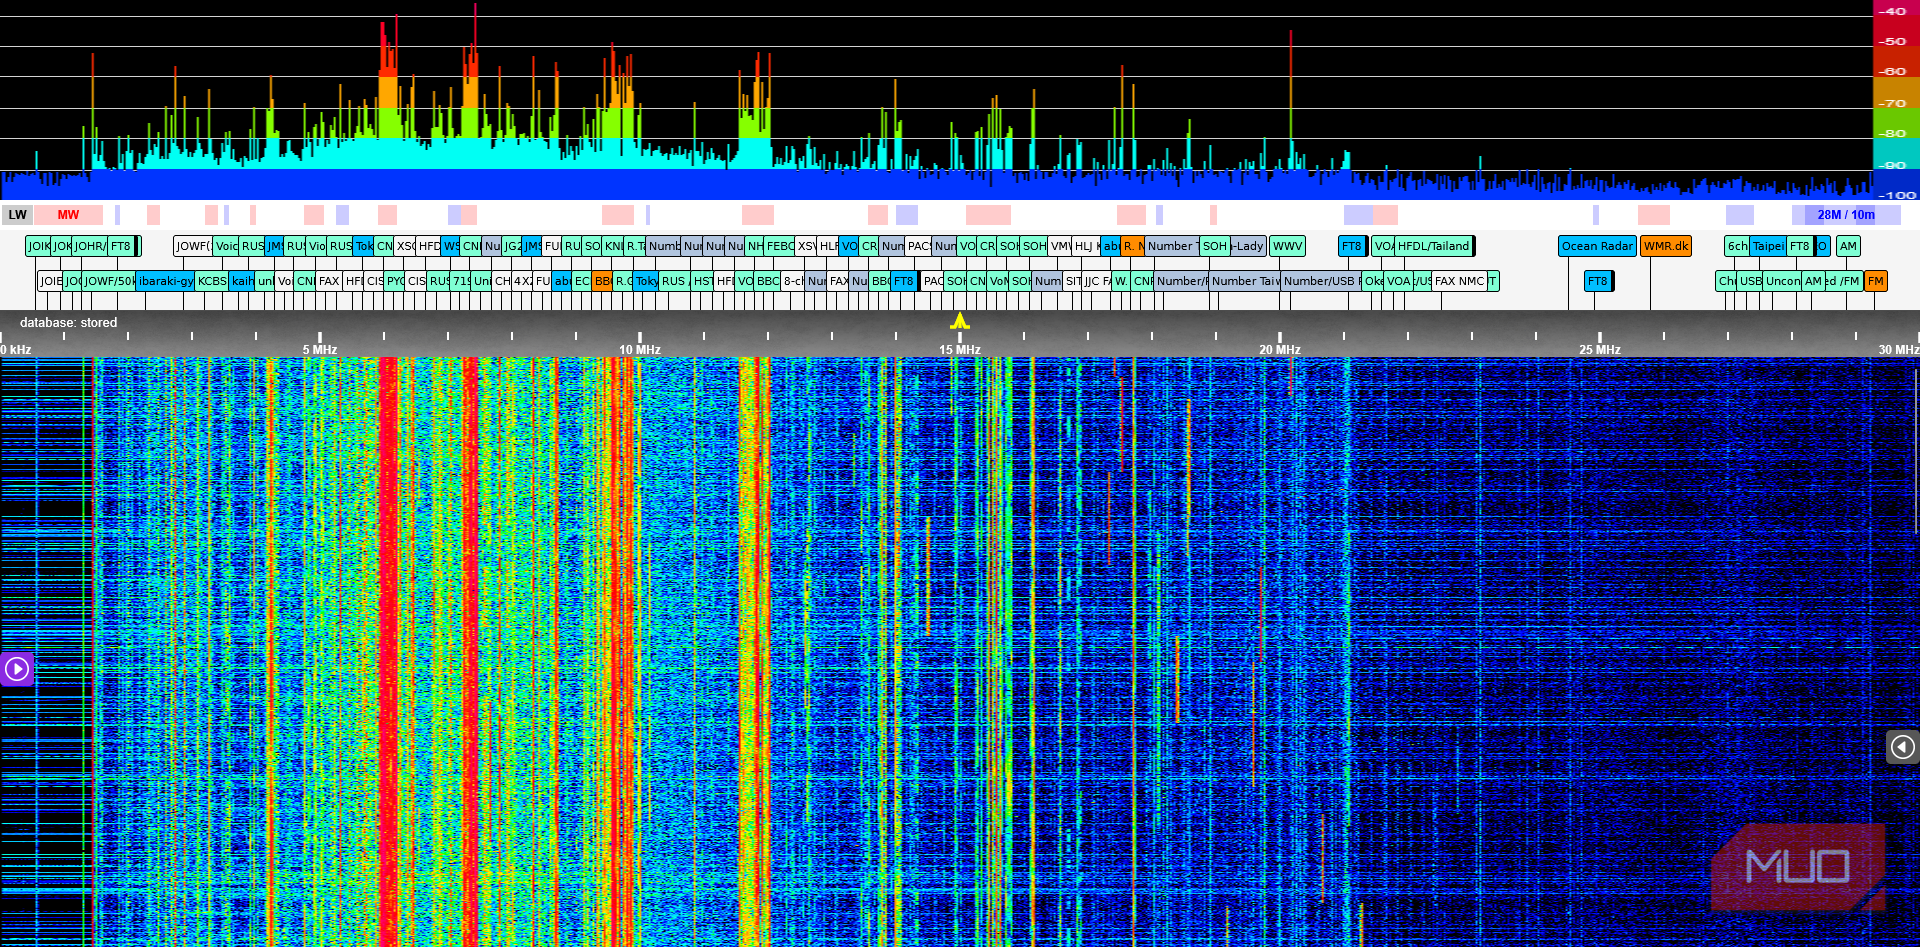Tune to the KCBS station label
The width and height of the screenshot is (1920, 947).
[212, 281]
